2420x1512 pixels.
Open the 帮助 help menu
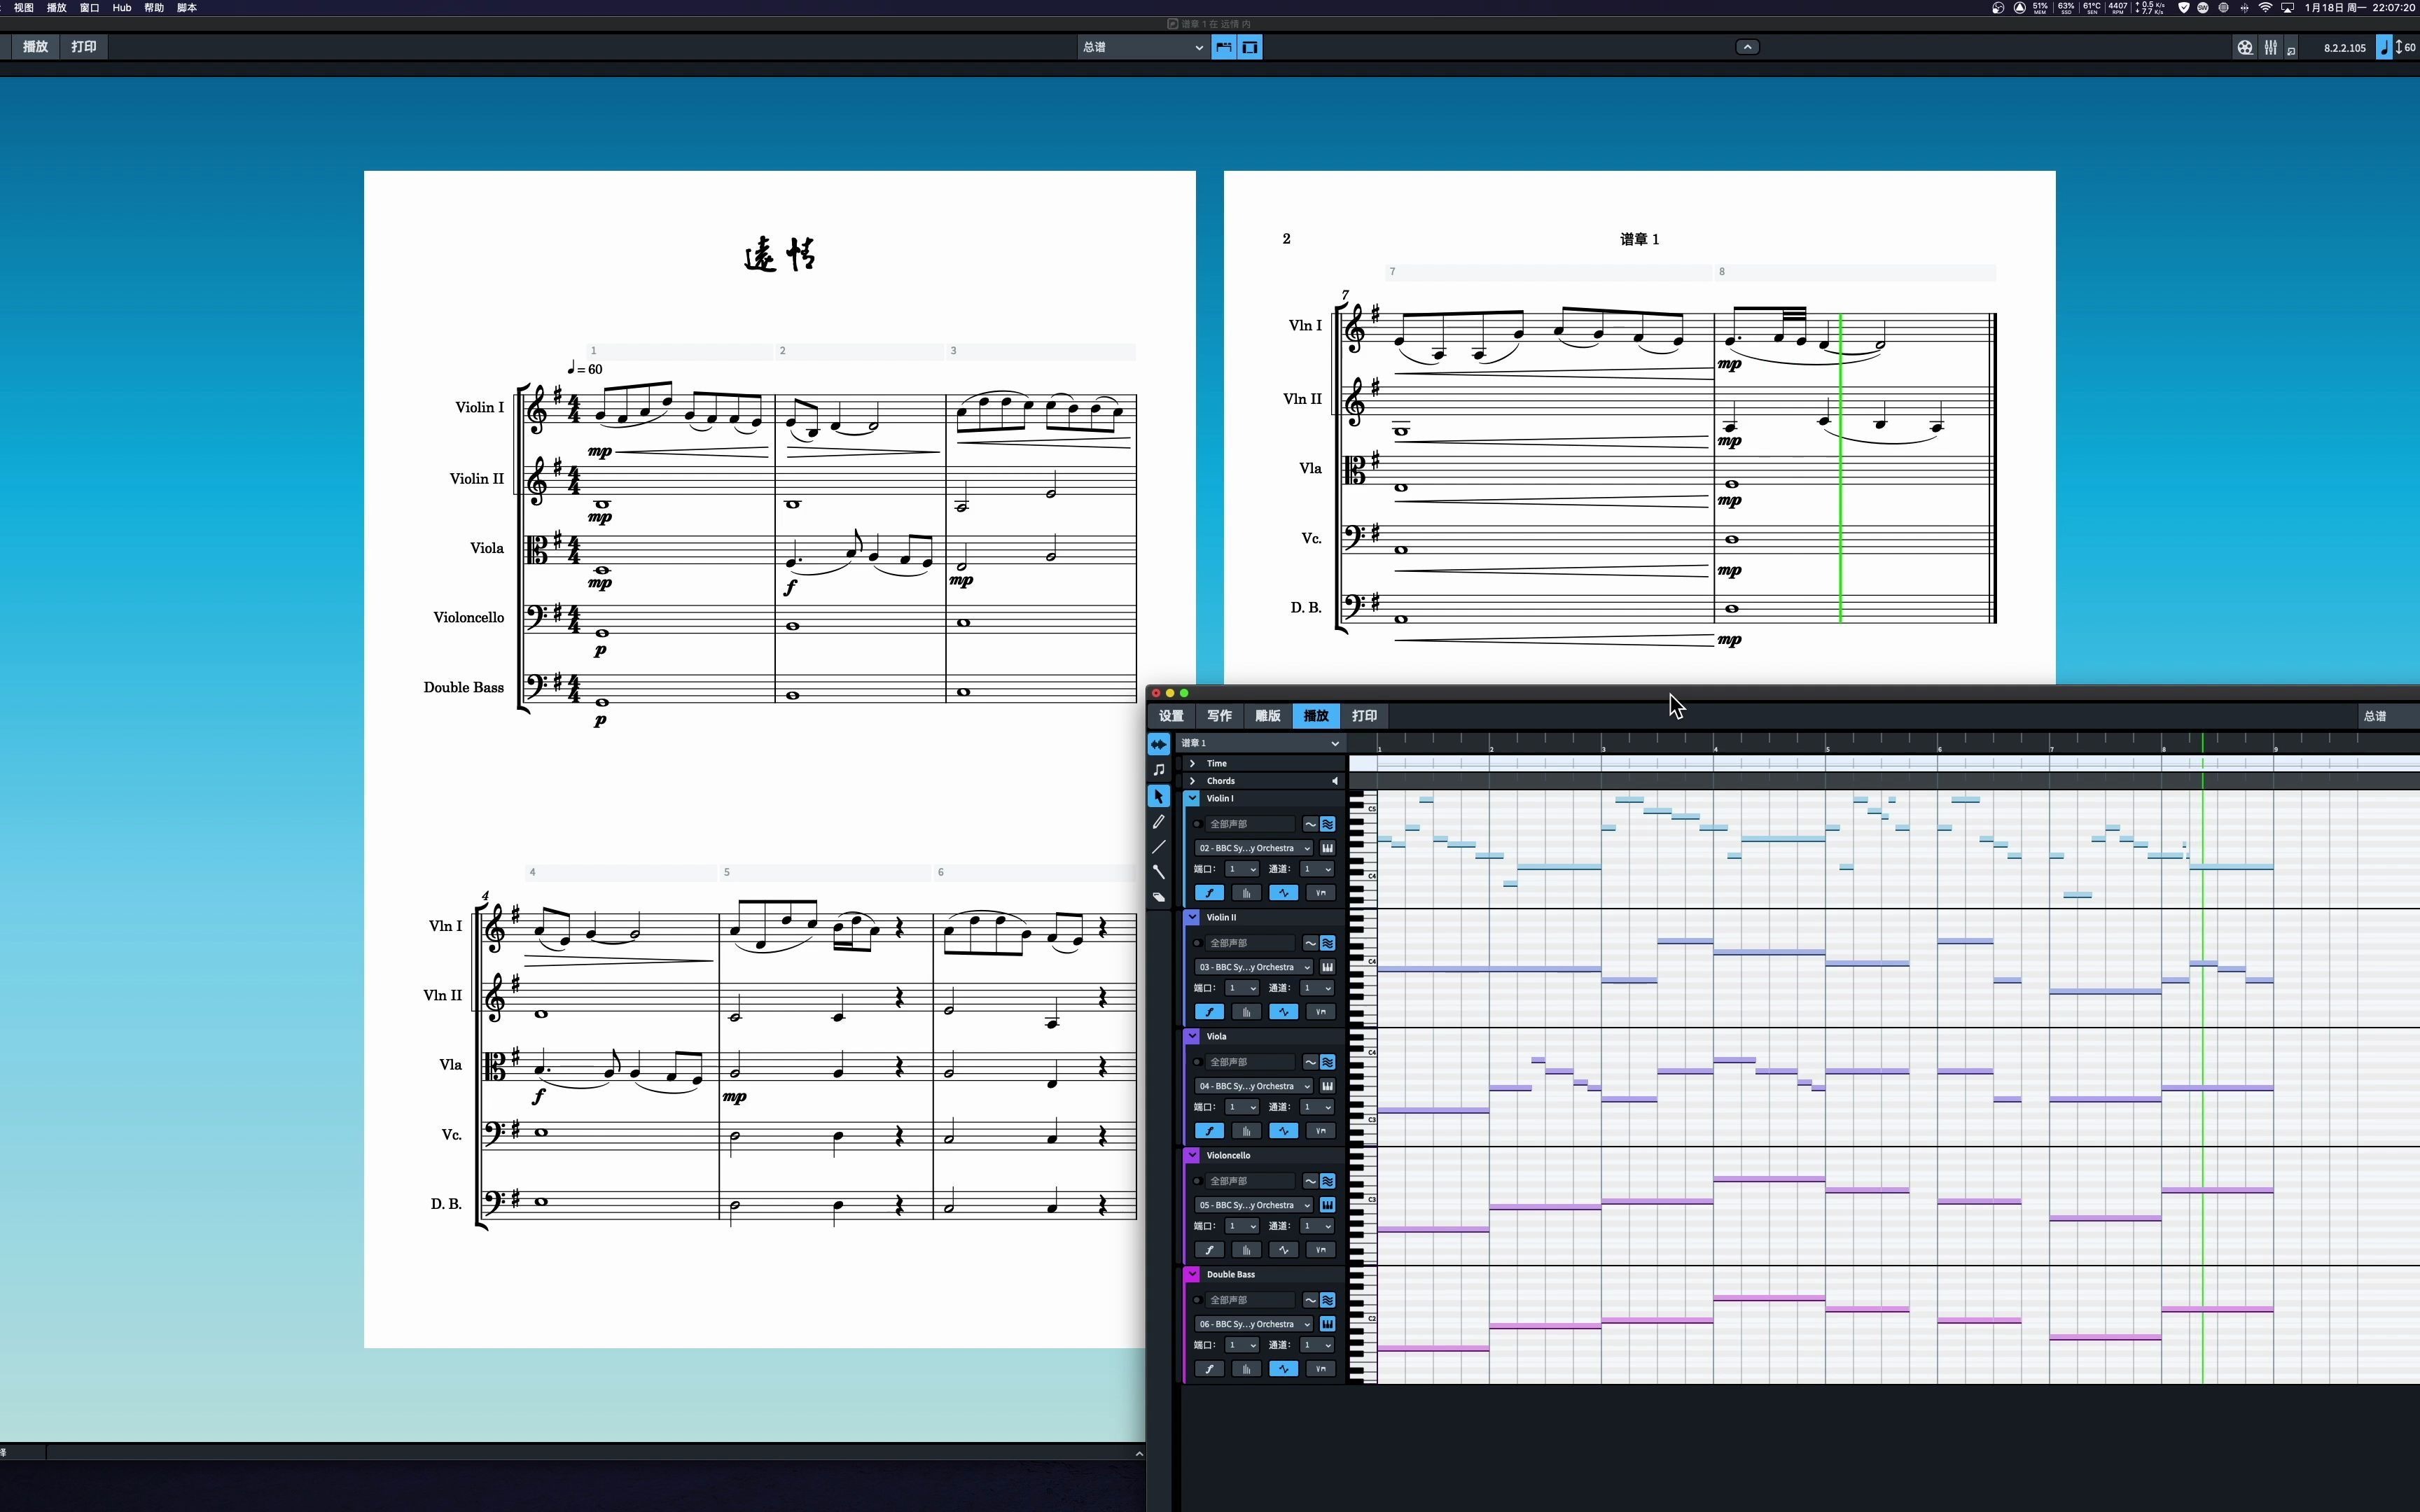153,7
